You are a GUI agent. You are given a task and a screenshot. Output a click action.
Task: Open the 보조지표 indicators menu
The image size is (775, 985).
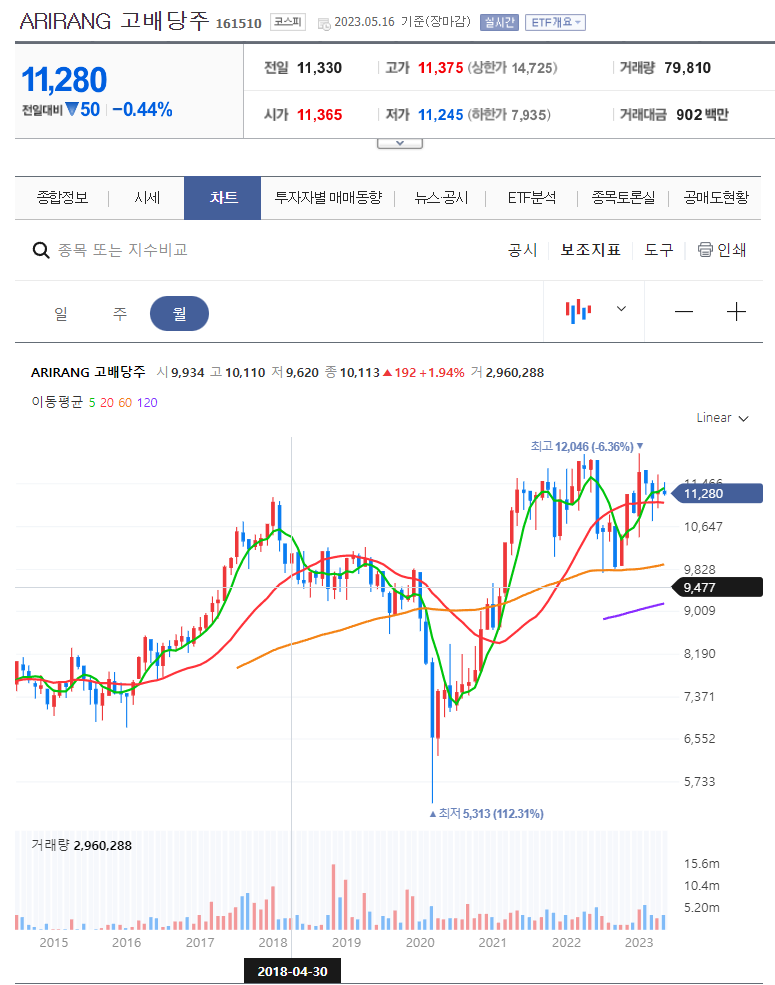pos(590,250)
